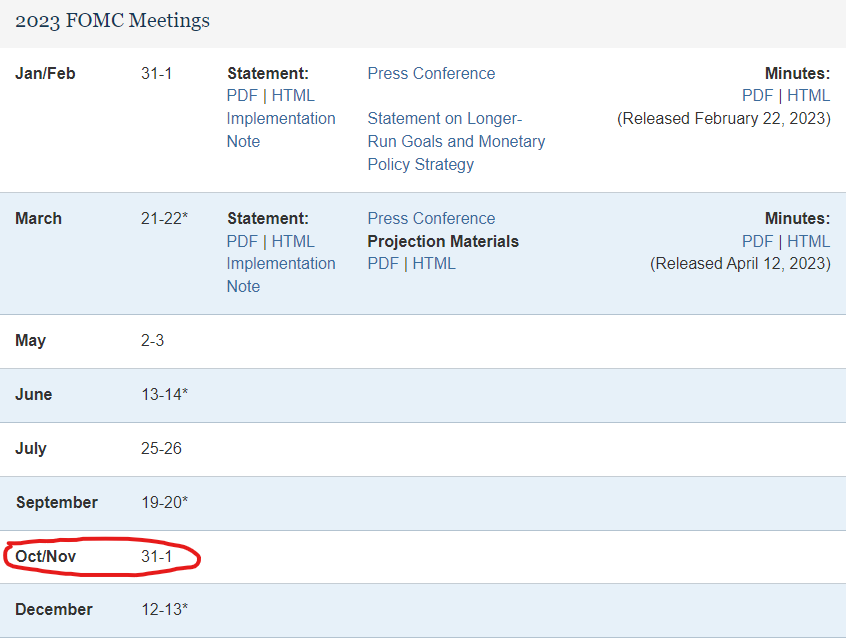846x638 pixels.
Task: Select the September month label
Action: tap(57, 503)
